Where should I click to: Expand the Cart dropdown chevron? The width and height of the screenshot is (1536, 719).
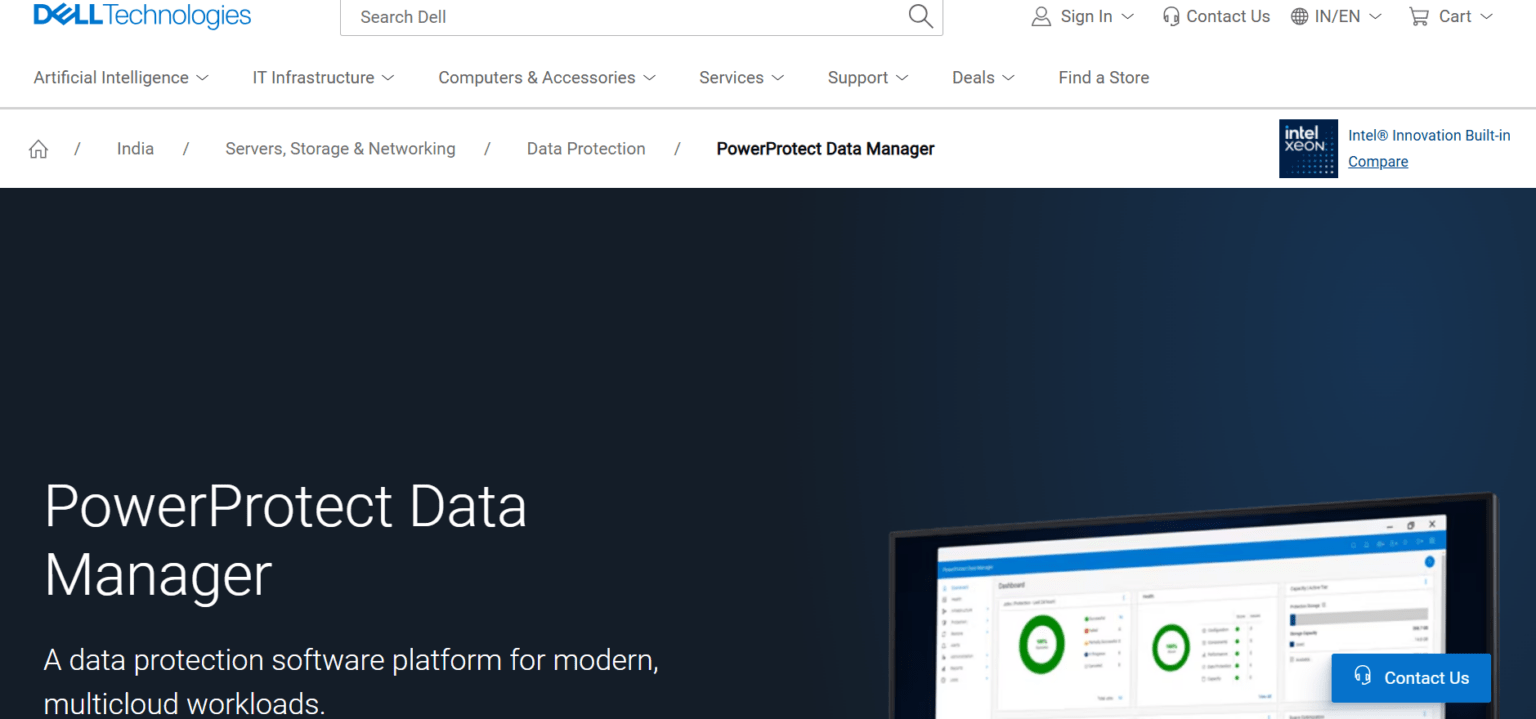1489,17
